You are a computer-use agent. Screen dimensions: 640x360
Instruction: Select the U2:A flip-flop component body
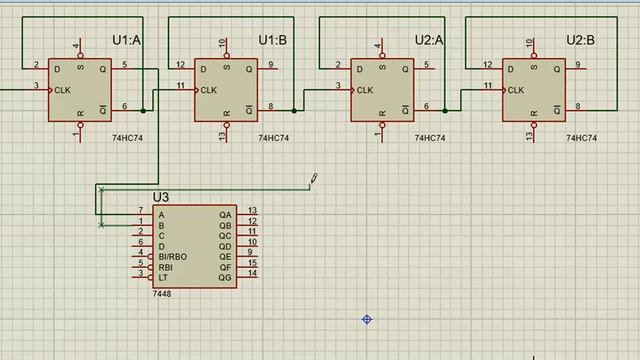tap(382, 90)
